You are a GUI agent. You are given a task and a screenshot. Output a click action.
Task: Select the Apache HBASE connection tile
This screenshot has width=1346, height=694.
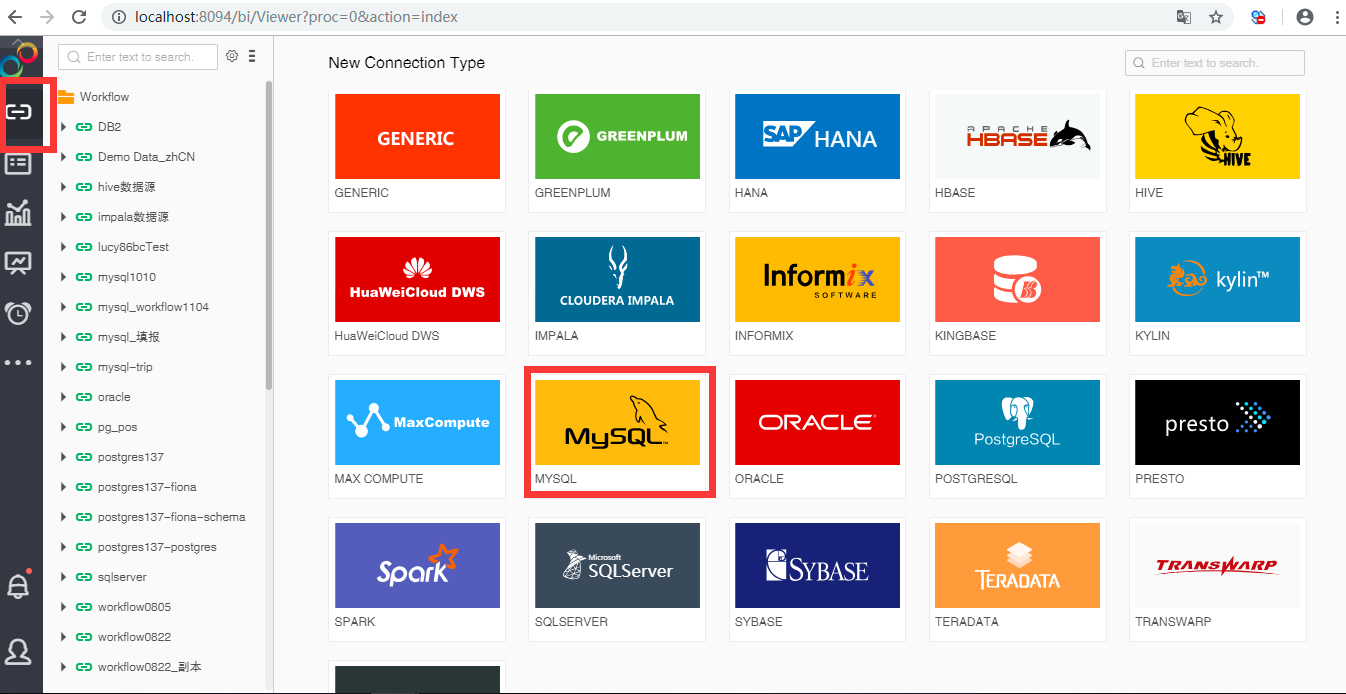[1017, 149]
